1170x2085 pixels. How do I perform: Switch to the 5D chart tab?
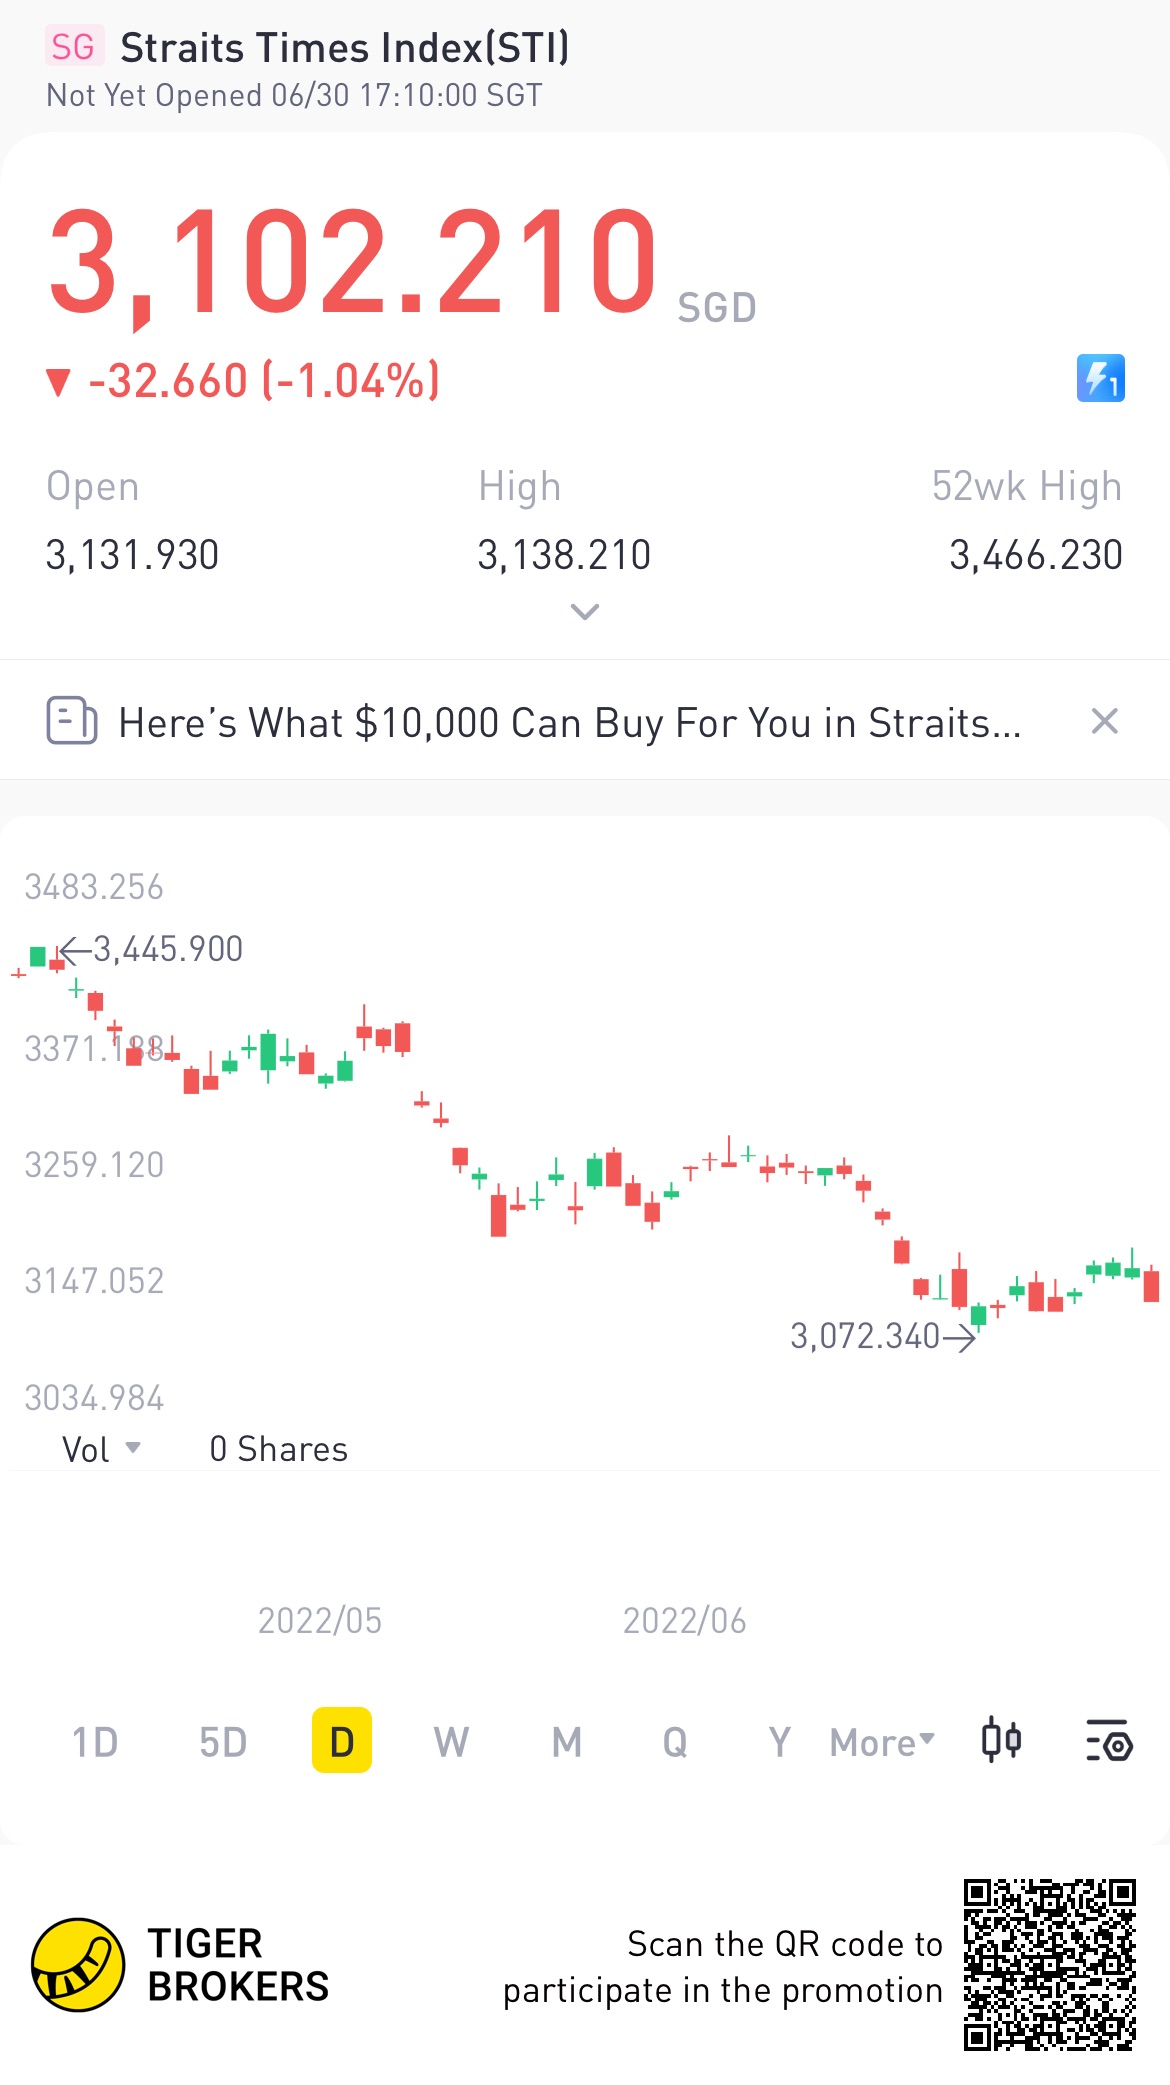click(x=223, y=1743)
